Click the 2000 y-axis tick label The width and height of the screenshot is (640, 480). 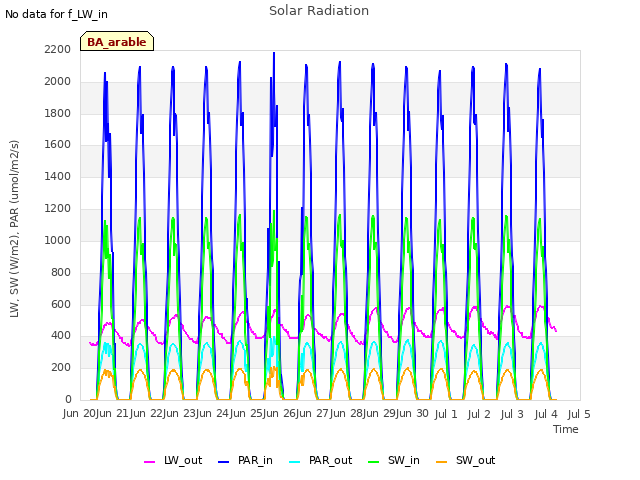click(58, 81)
